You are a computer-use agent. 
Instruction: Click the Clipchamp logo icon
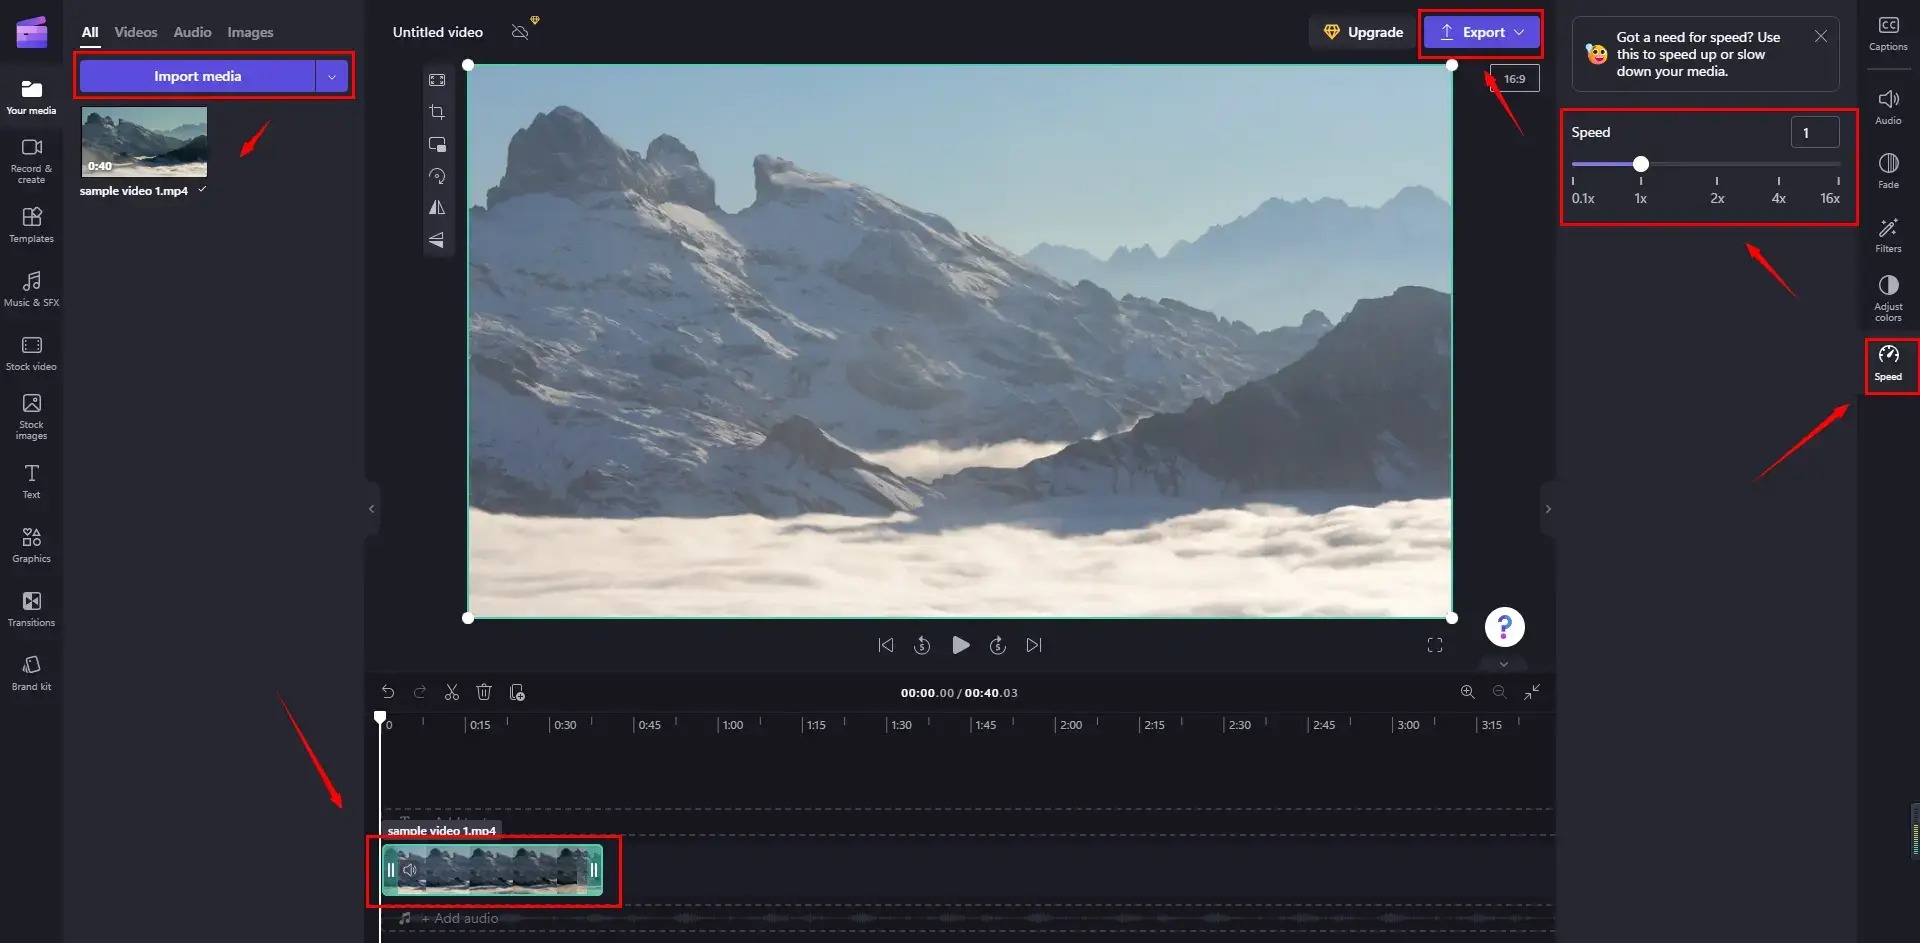[32, 32]
